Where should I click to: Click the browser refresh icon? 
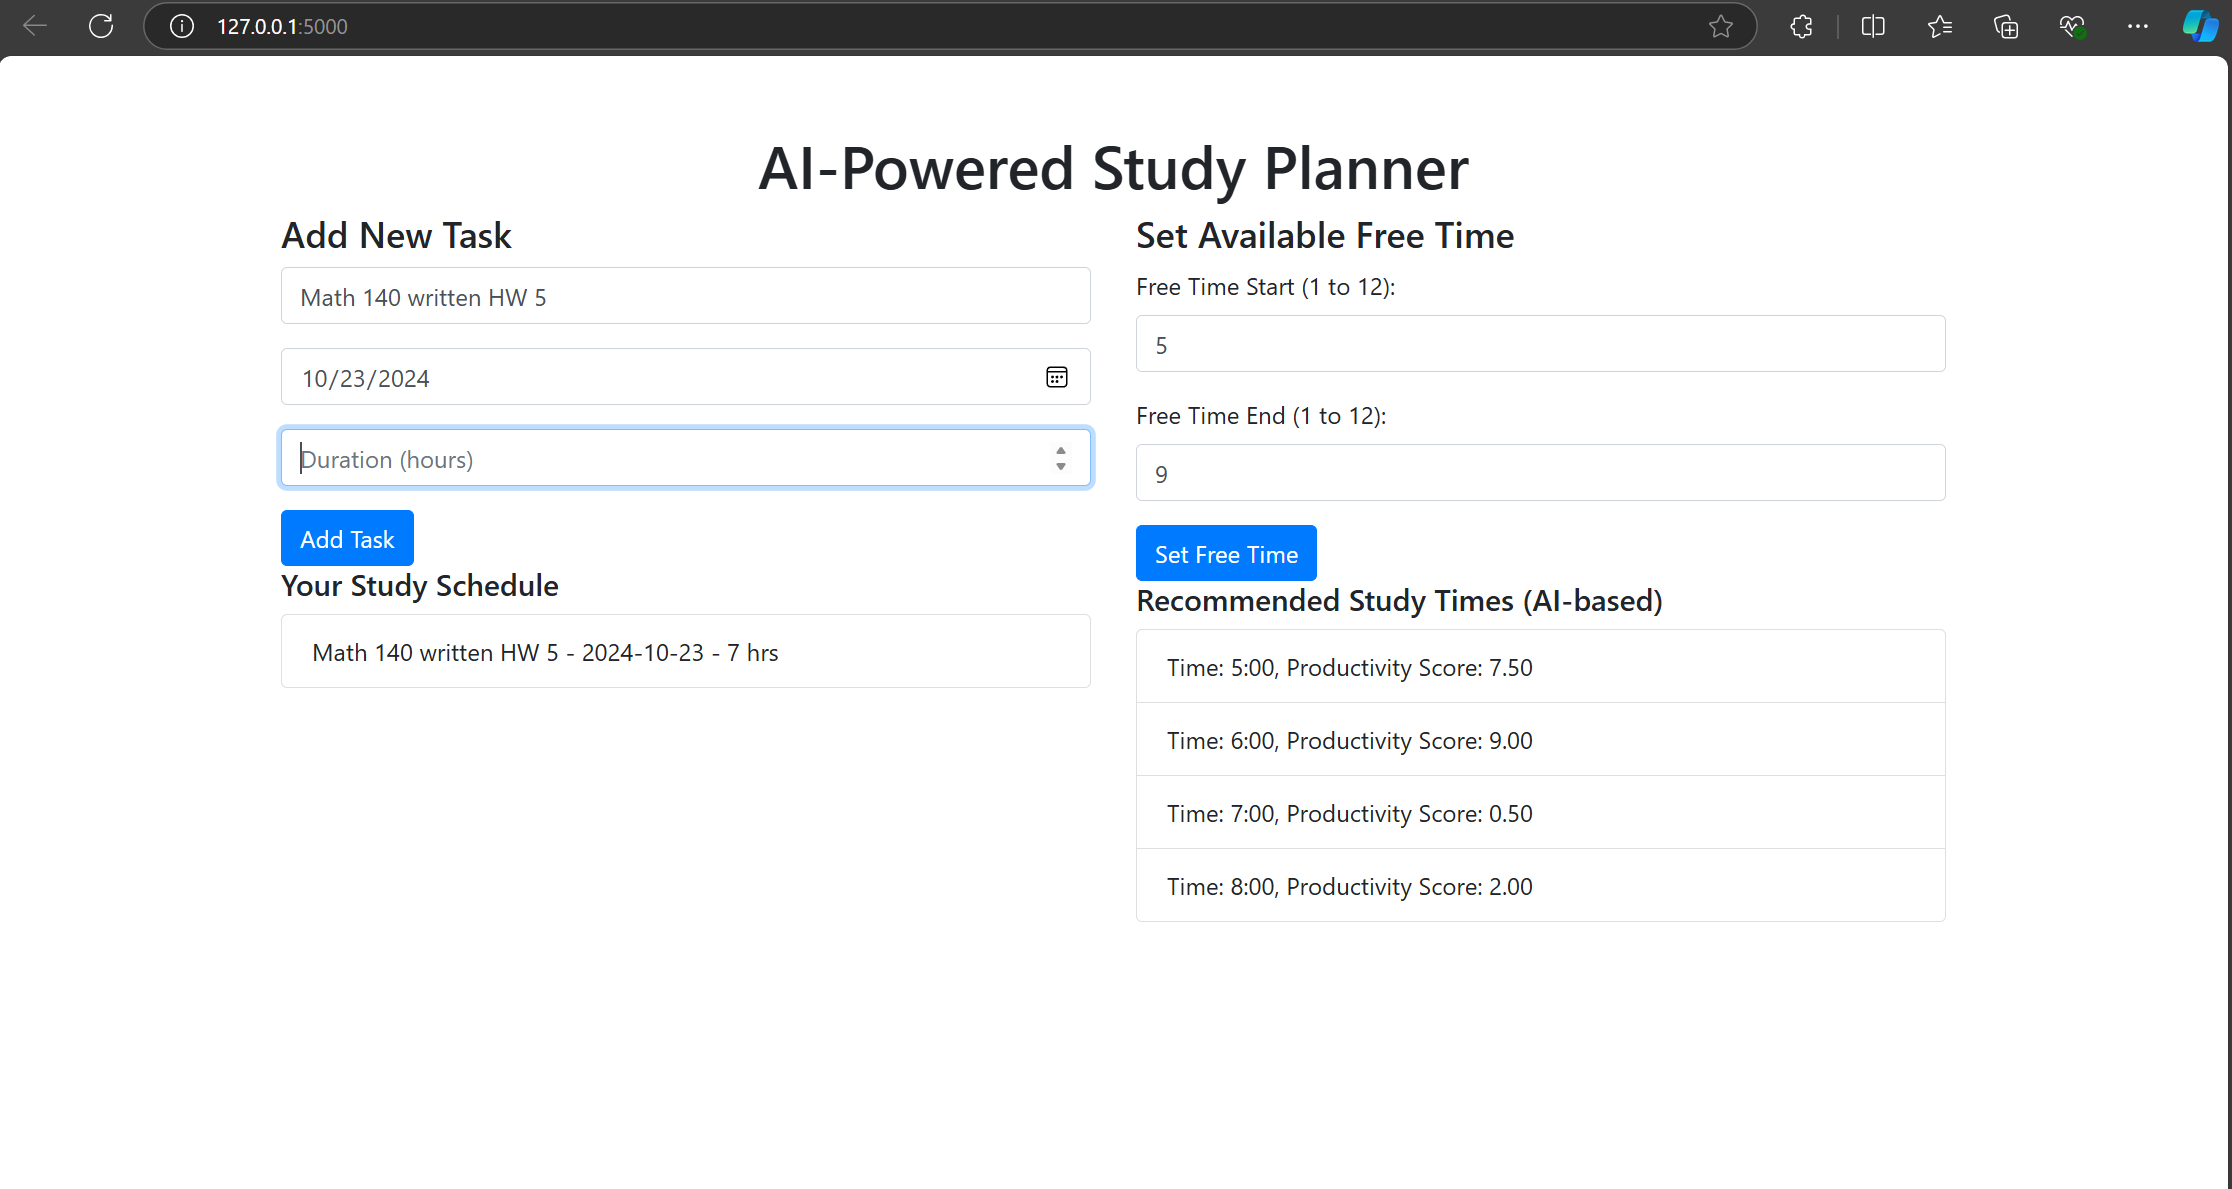(x=101, y=26)
